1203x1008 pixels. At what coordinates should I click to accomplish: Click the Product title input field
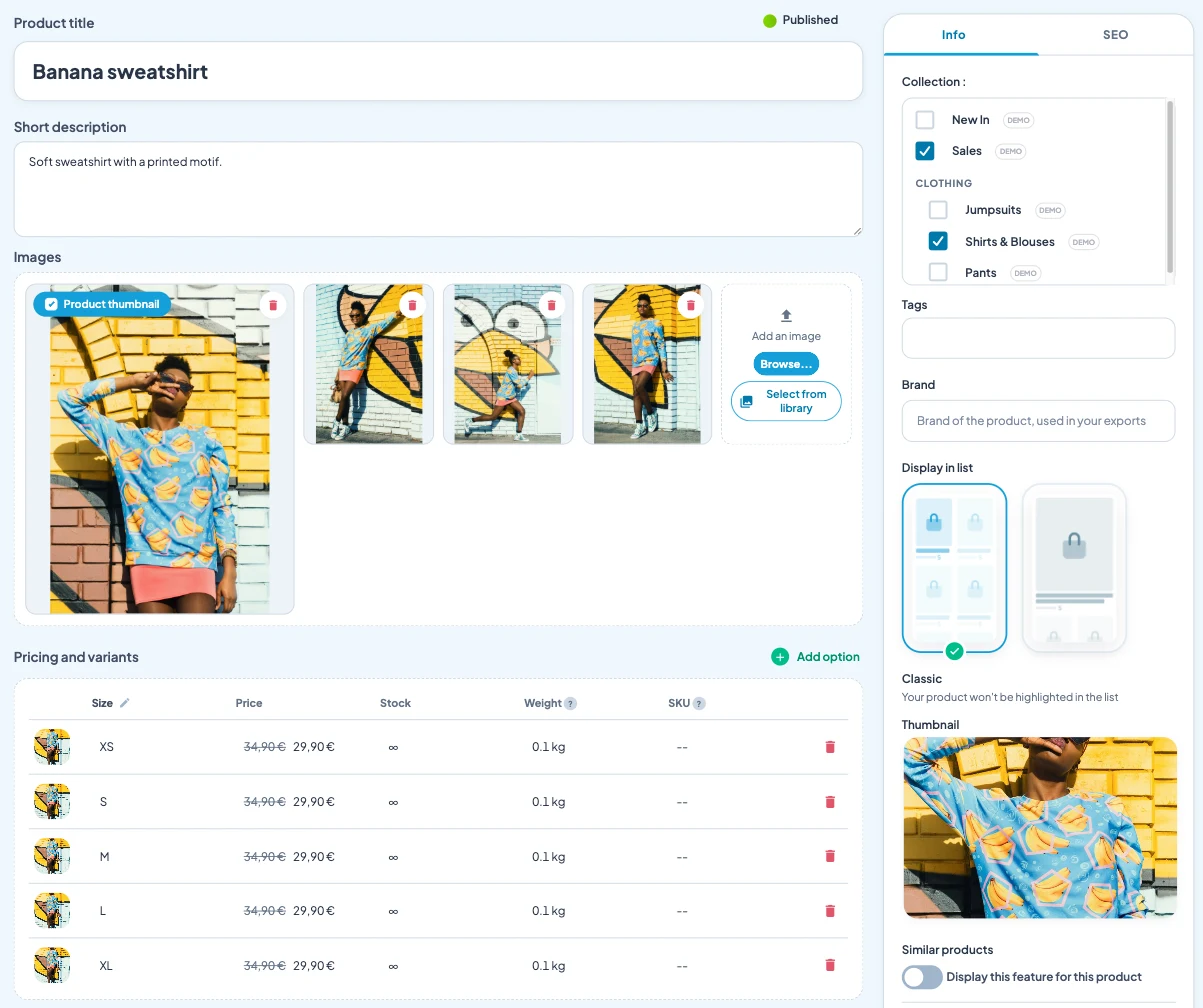(x=438, y=71)
